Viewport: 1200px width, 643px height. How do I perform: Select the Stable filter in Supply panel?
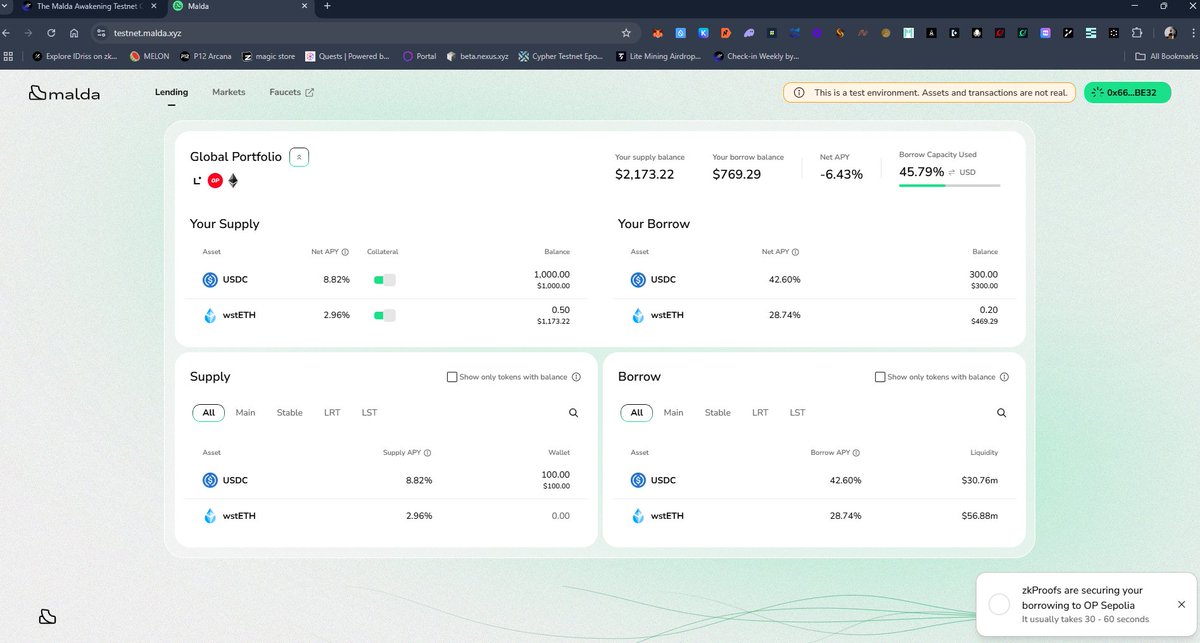pos(289,413)
